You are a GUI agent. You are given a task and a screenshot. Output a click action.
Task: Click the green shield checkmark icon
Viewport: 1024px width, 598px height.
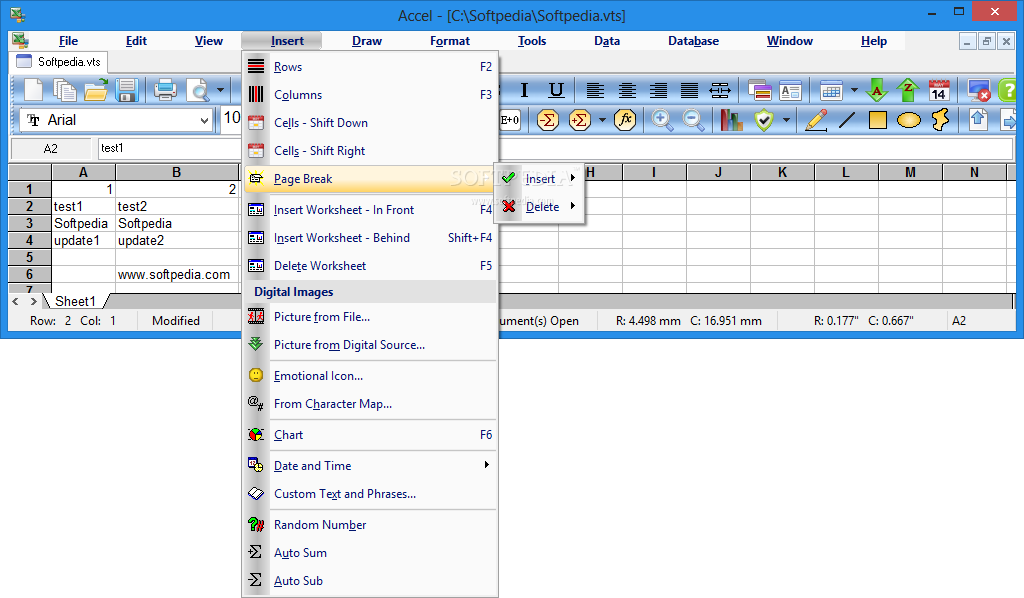763,120
